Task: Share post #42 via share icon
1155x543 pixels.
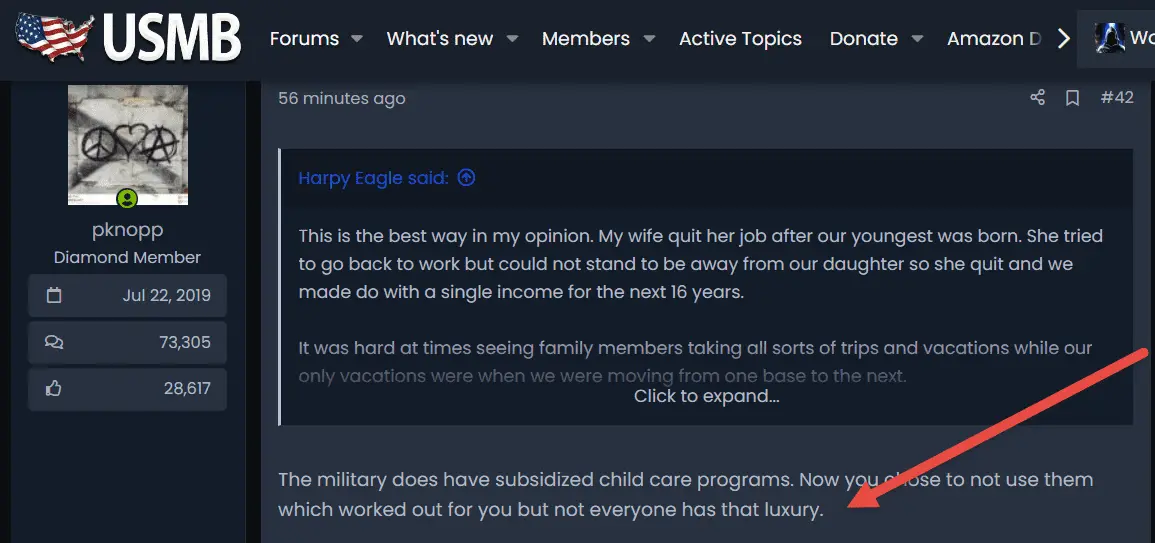Action: click(1037, 98)
